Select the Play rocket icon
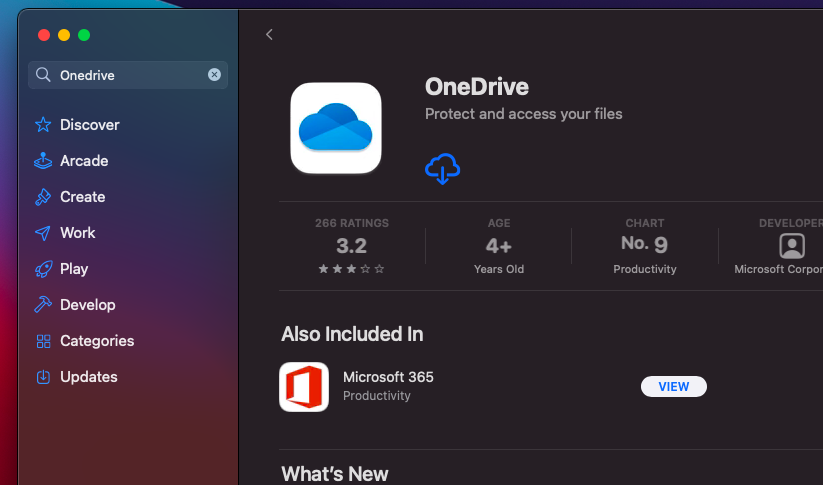This screenshot has height=485, width=823. (43, 269)
